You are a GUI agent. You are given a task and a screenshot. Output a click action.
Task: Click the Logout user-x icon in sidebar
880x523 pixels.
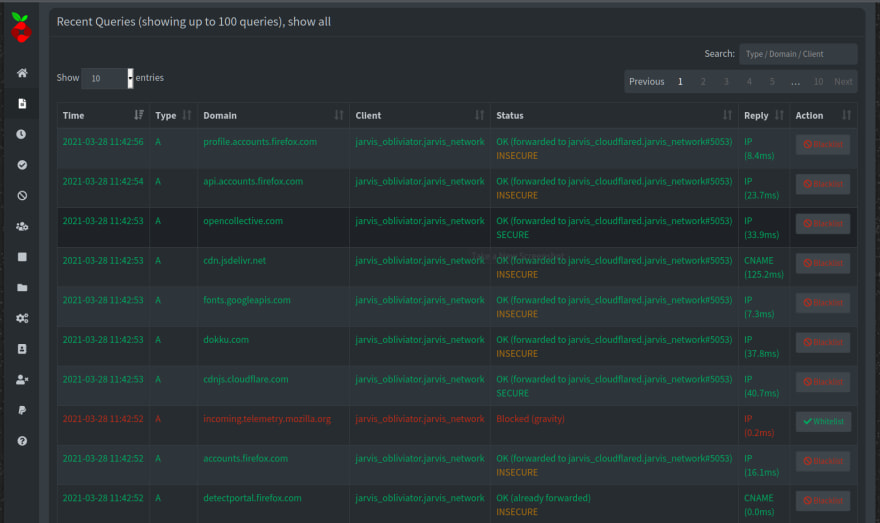(22, 380)
